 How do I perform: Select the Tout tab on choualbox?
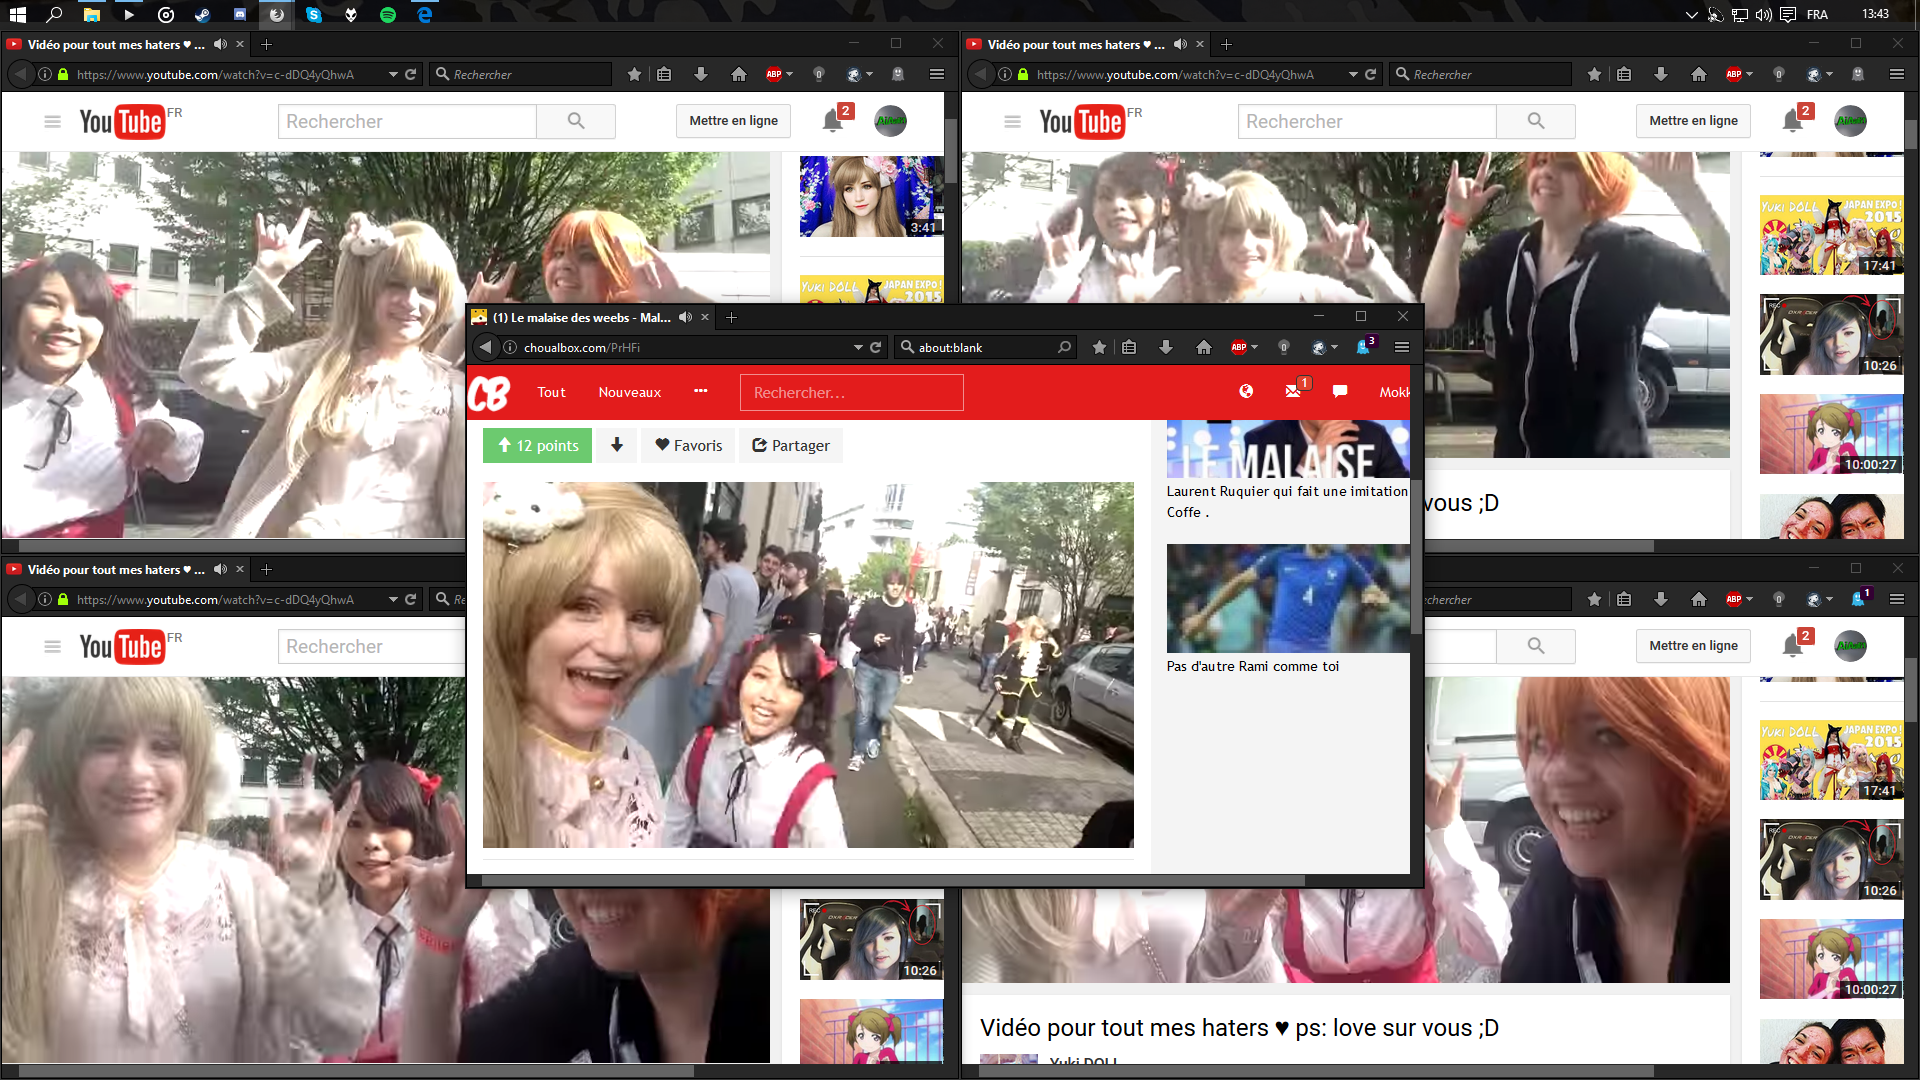pyautogui.click(x=551, y=392)
